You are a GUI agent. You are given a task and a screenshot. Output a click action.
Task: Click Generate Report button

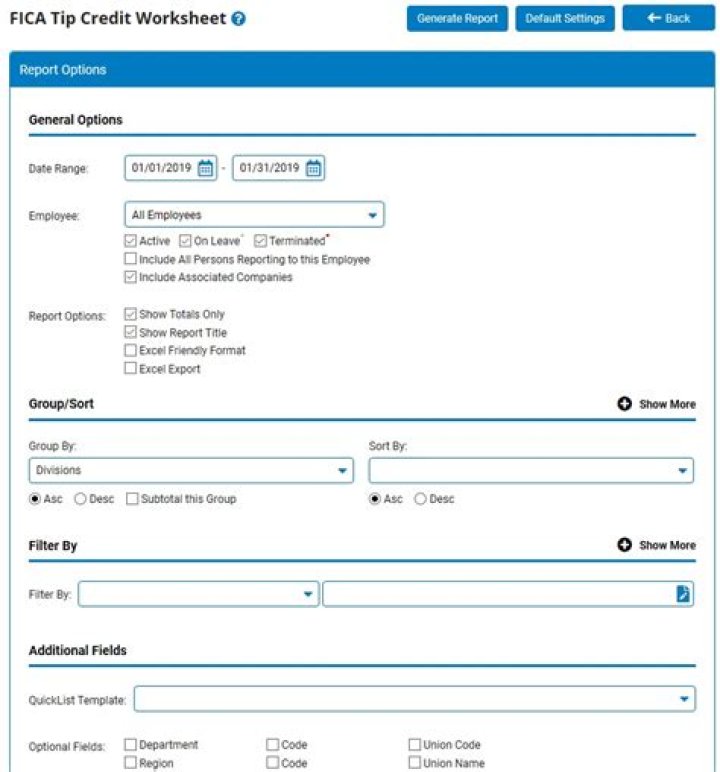click(x=457, y=18)
